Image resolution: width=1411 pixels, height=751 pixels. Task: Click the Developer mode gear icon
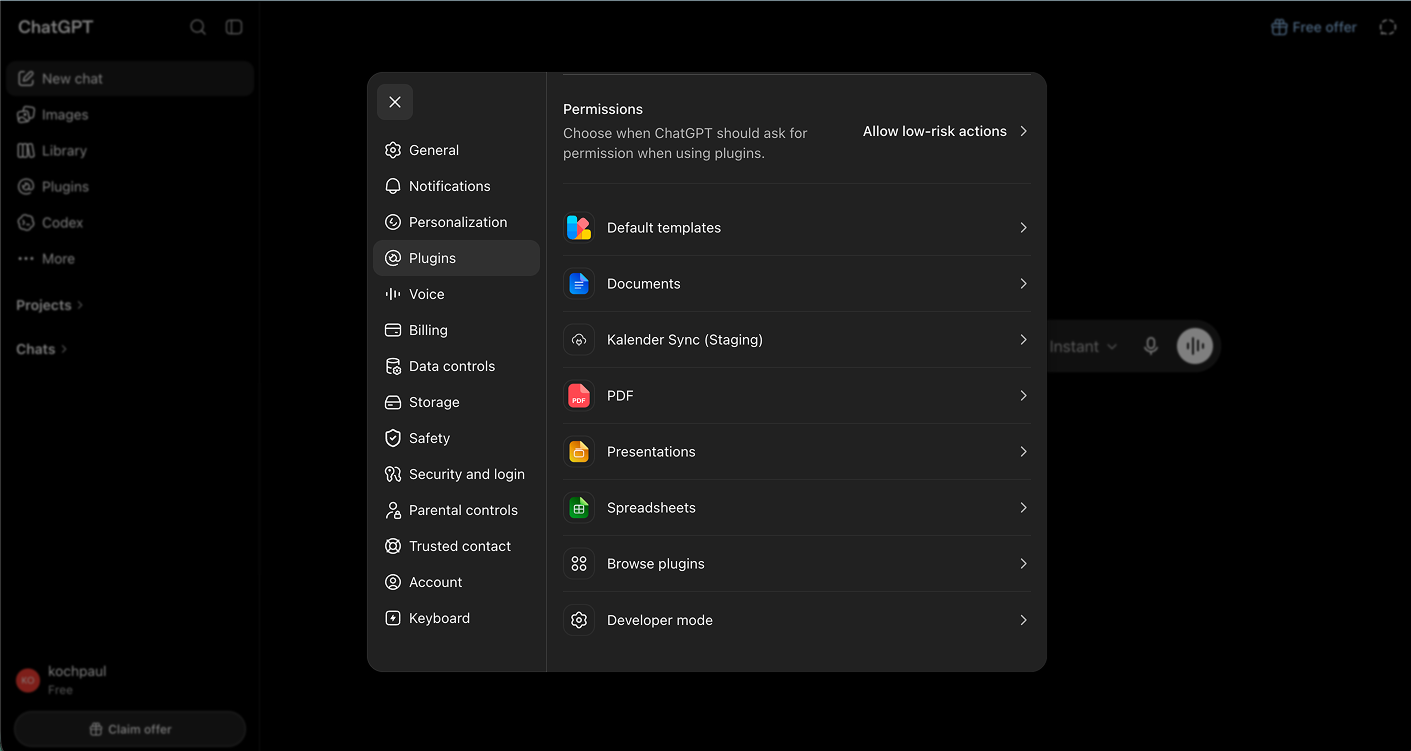[x=579, y=620]
